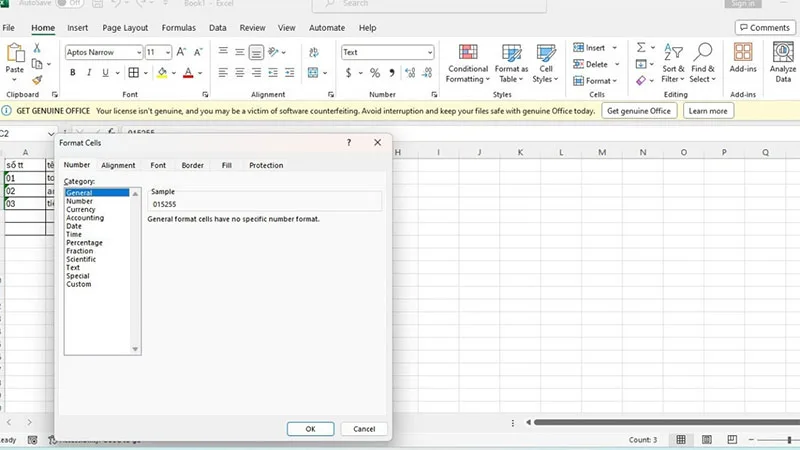Screen dimensions: 800x450
Task: Click Help question mark in Format Cells
Action: point(349,142)
